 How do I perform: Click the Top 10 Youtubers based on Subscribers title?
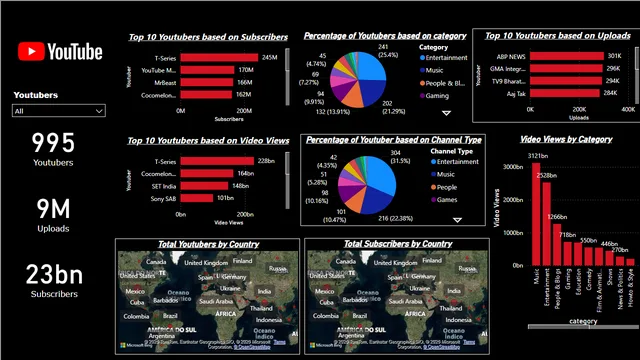[x=208, y=37]
